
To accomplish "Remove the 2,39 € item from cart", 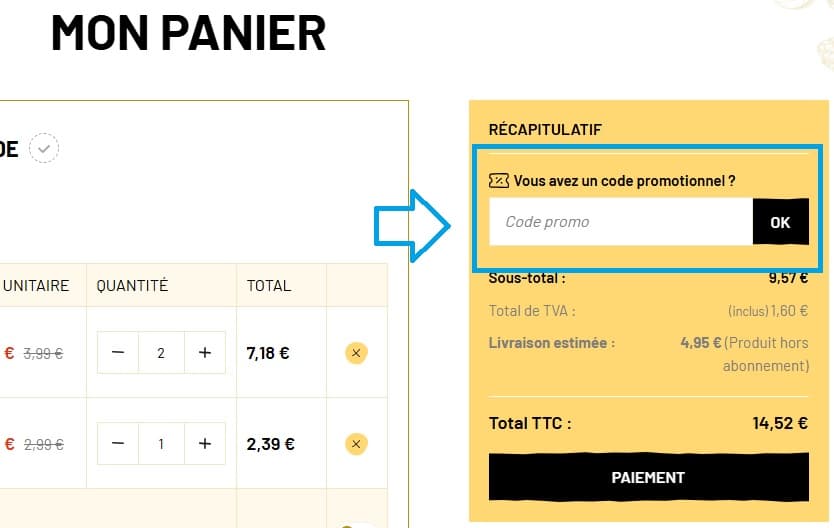I will [x=357, y=443].
